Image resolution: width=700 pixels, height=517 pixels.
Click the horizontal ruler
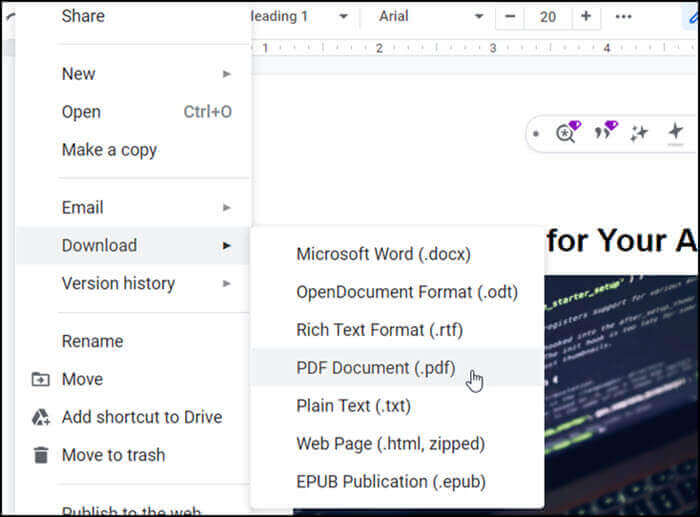pyautogui.click(x=475, y=48)
